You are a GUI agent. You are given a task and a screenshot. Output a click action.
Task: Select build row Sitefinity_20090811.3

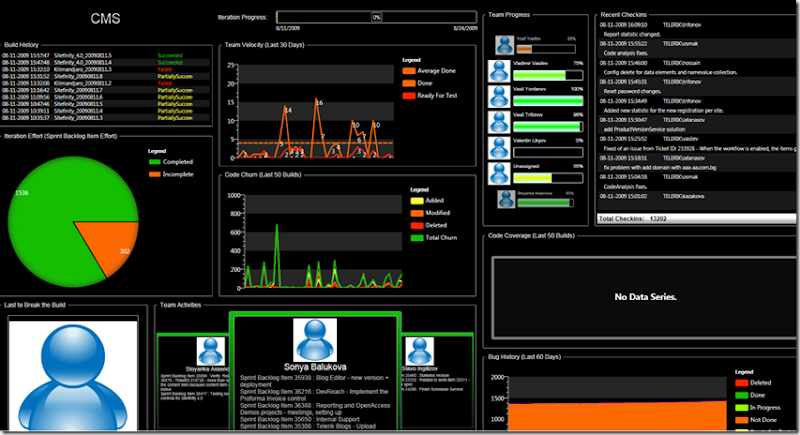pos(105,118)
